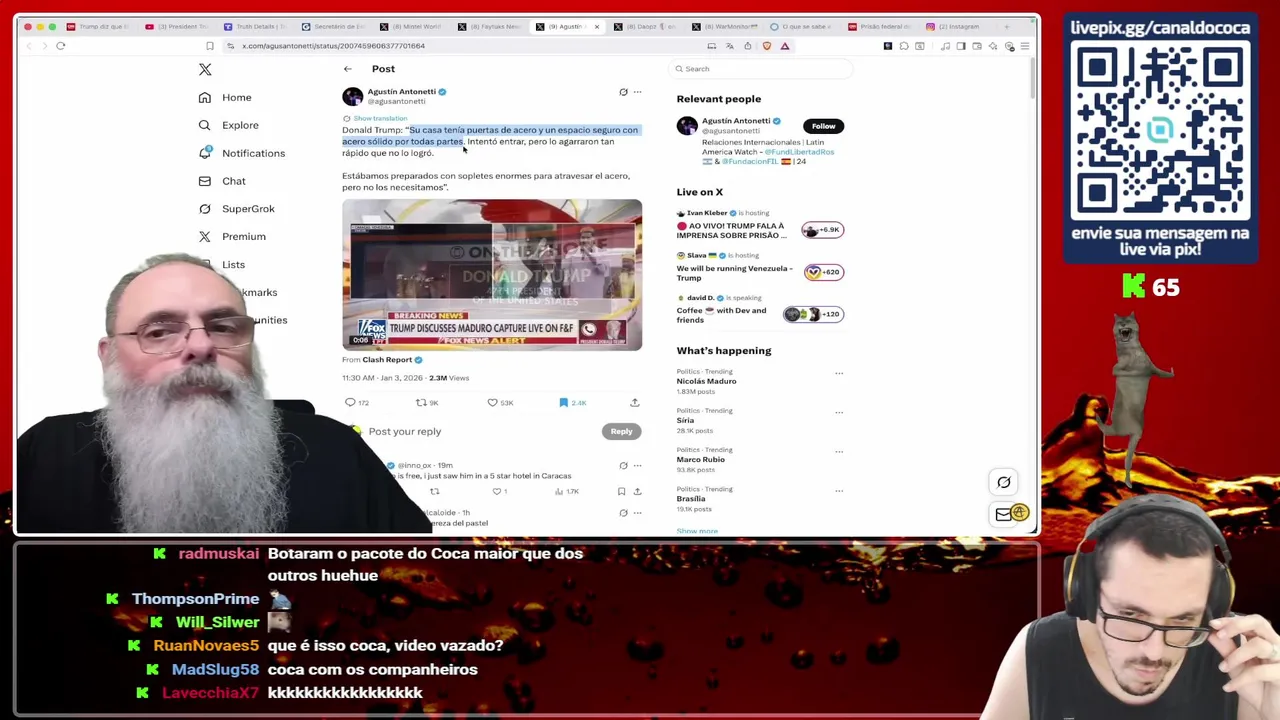This screenshot has height=720, width=1280.
Task: Open the Brasília trending topic
Action: pos(691,499)
